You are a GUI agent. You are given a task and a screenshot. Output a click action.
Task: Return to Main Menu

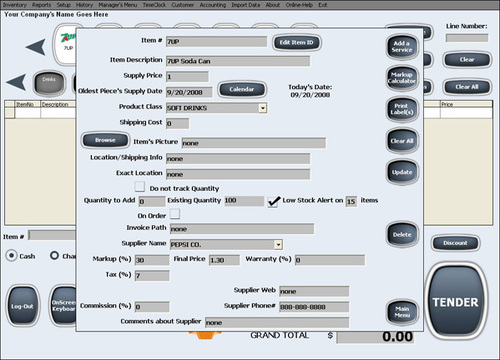point(402,312)
